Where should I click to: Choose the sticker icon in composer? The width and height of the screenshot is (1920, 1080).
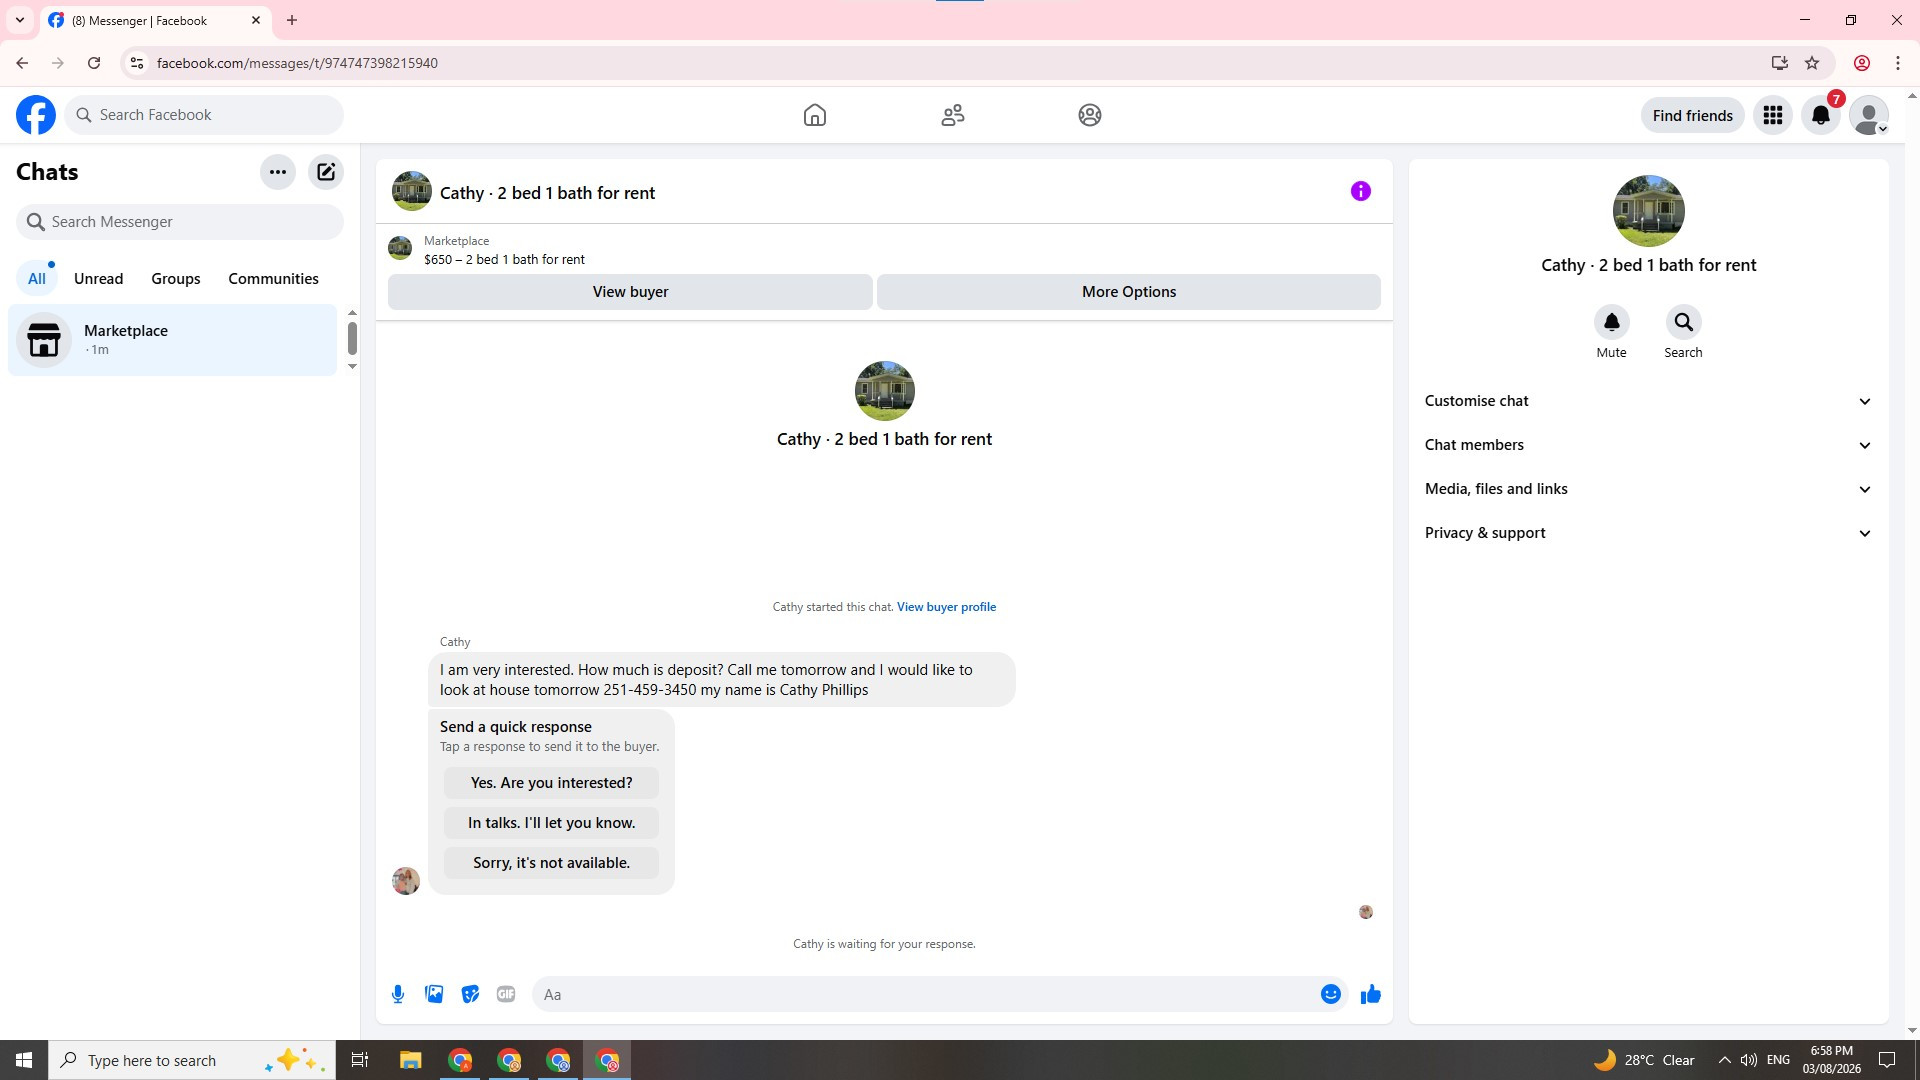(x=470, y=994)
